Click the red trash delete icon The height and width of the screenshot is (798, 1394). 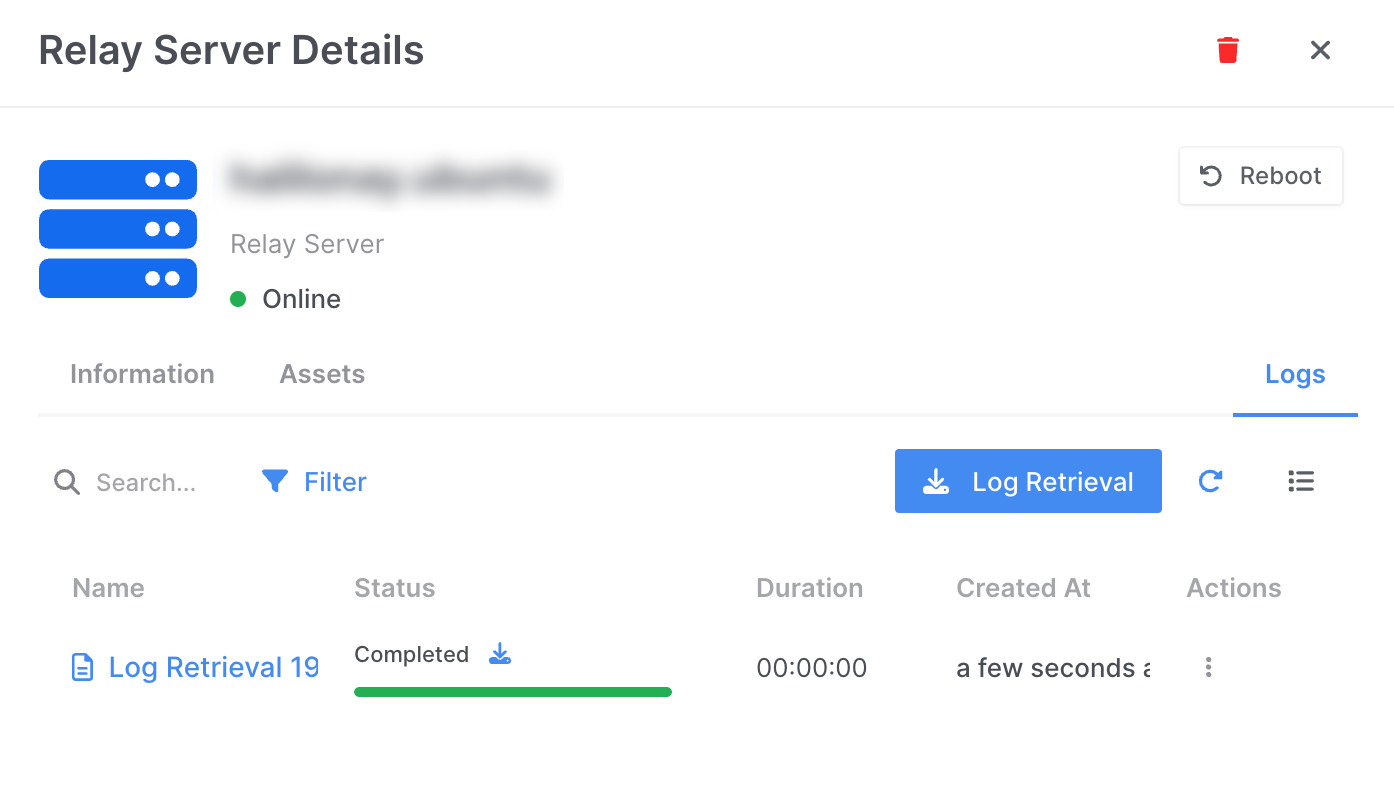pos(1228,50)
